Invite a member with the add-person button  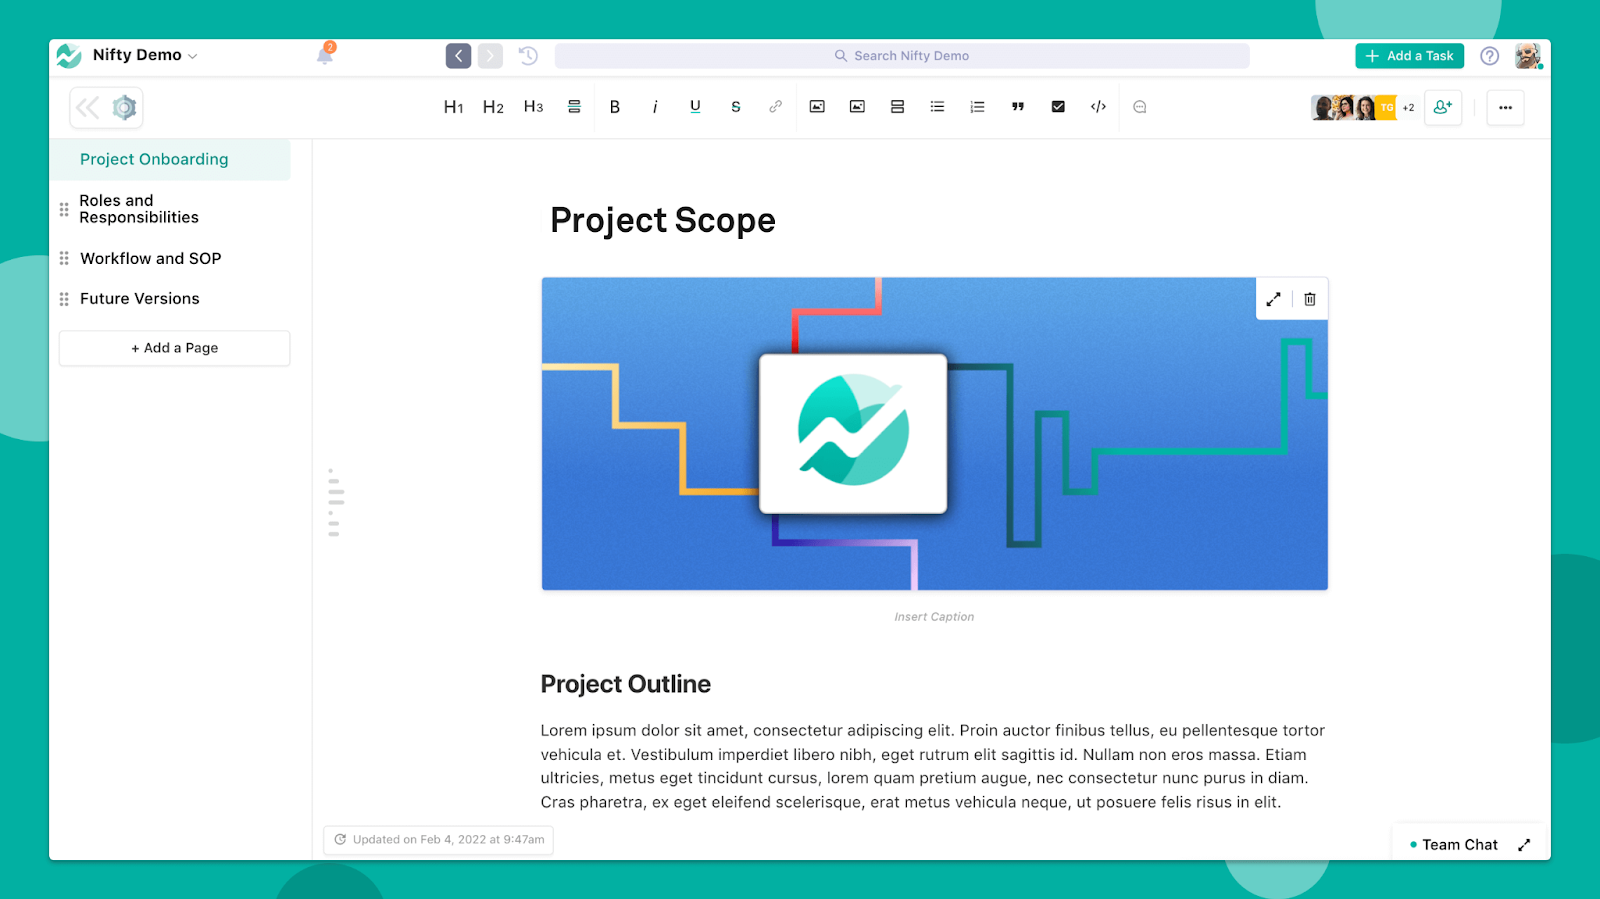pyautogui.click(x=1442, y=107)
